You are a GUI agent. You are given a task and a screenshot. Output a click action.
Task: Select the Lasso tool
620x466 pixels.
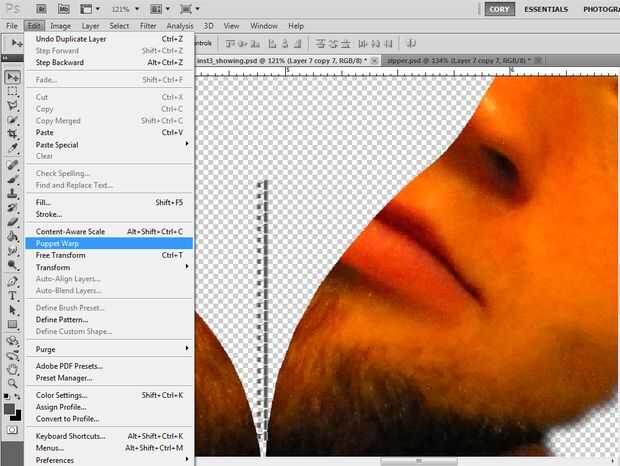pos(12,106)
